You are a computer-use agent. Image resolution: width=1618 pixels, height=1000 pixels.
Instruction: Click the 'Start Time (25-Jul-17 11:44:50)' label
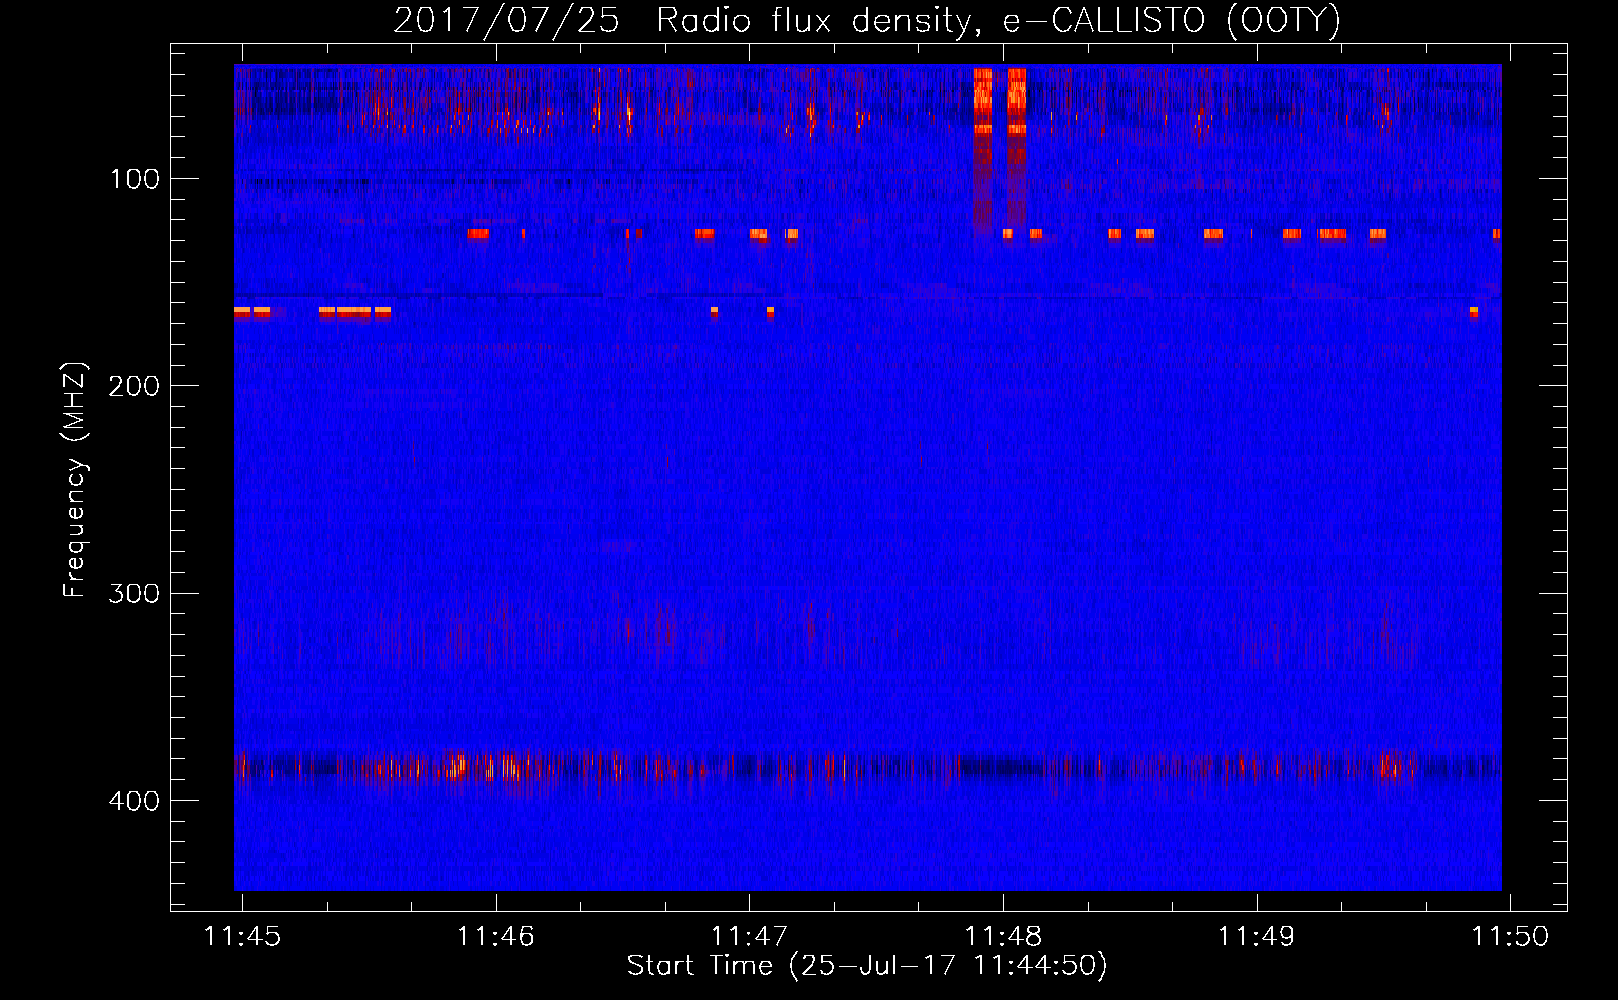click(x=867, y=966)
